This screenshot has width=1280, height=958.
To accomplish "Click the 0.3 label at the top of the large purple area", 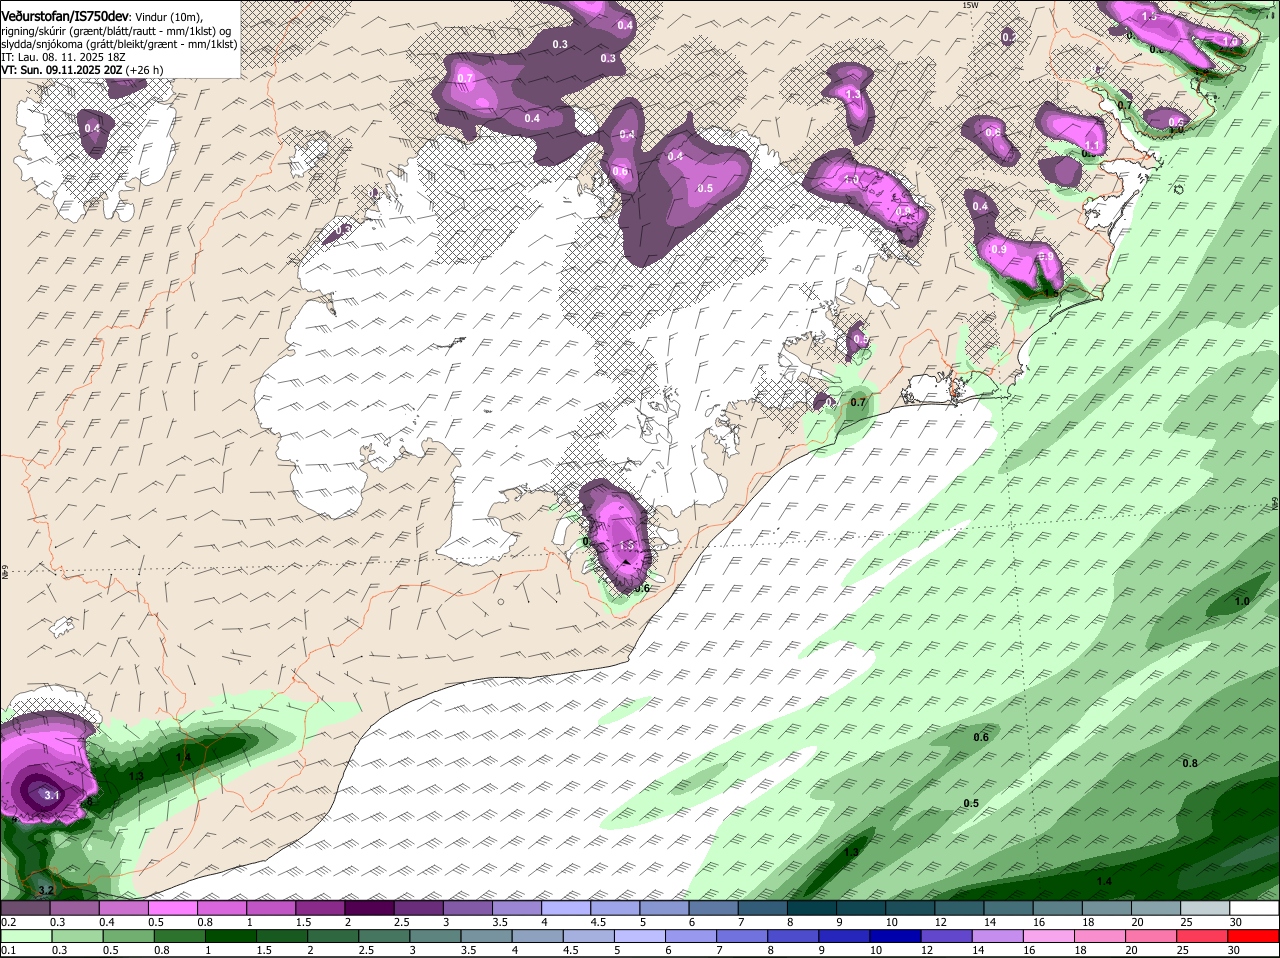I will point(560,44).
